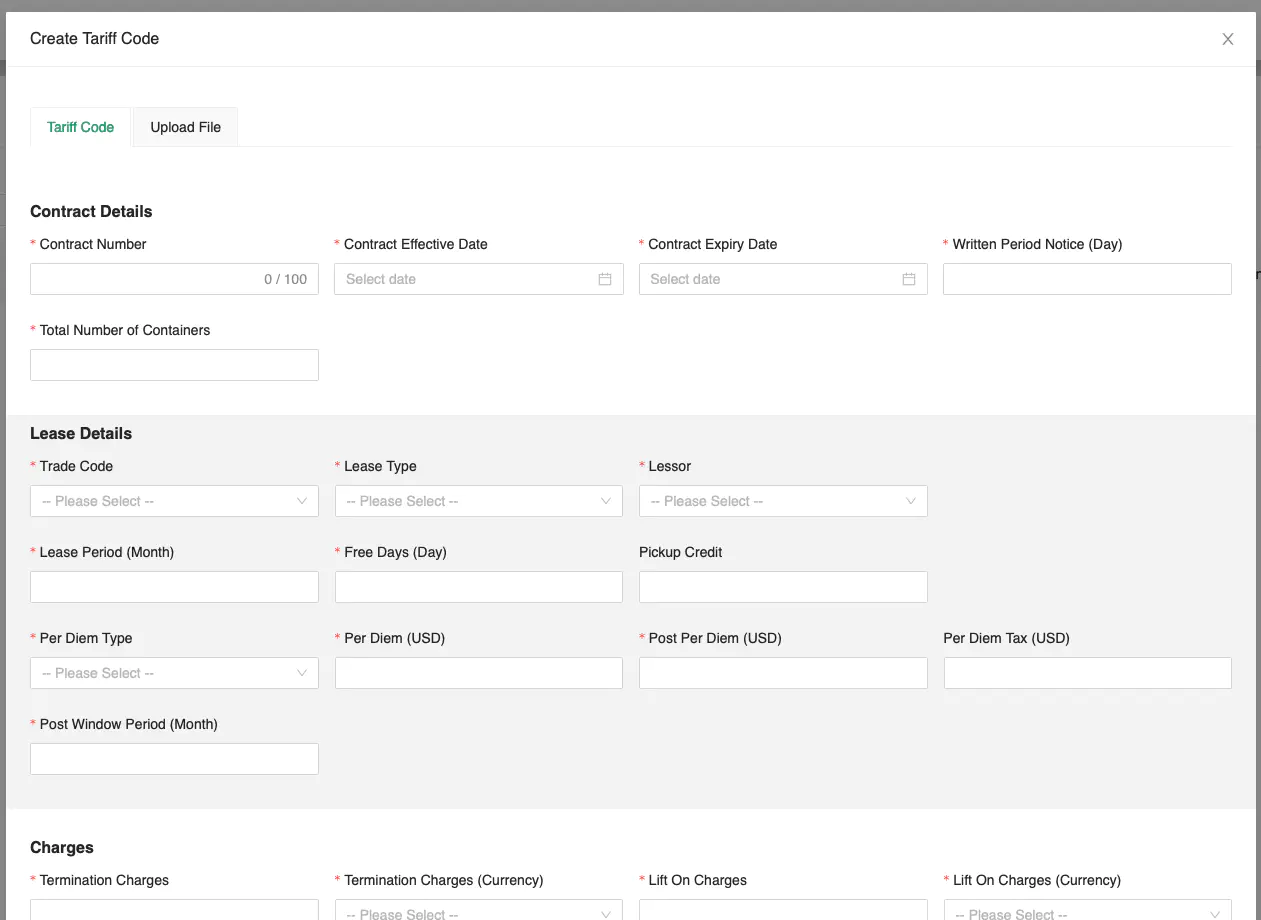The image size is (1261, 920).
Task: Click the Free Days (Day) input
Action: (x=478, y=587)
